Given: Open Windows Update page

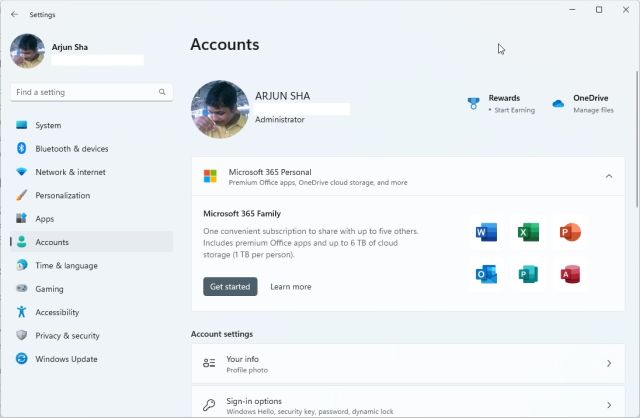Looking at the screenshot, I should (x=92, y=359).
